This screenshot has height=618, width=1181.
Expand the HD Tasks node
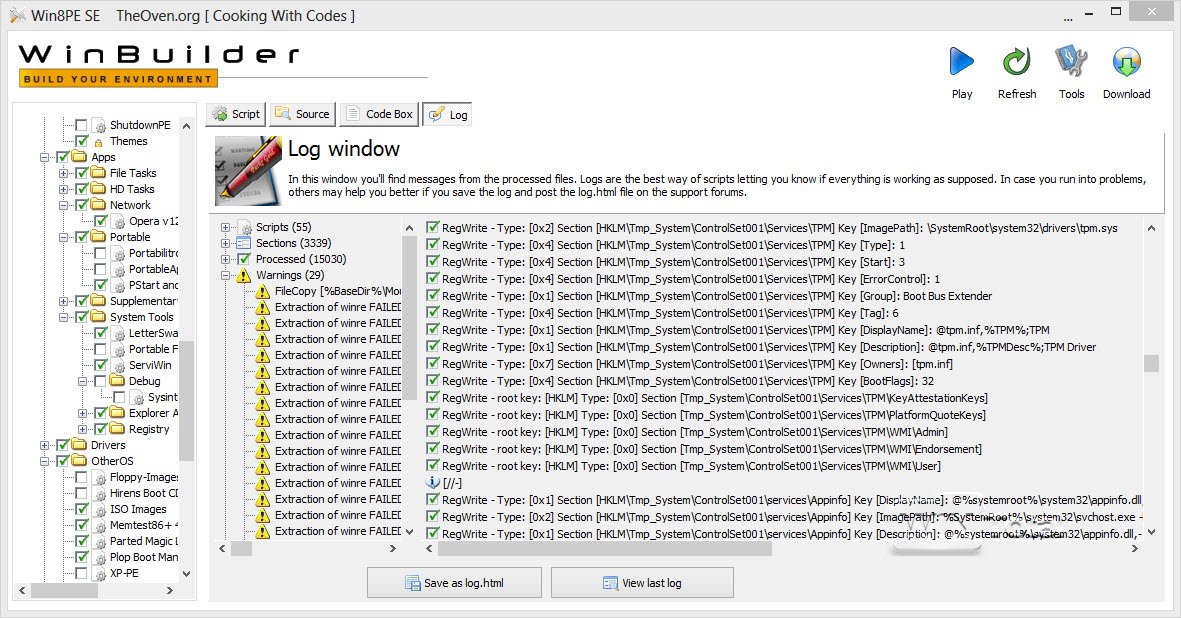[x=64, y=189]
